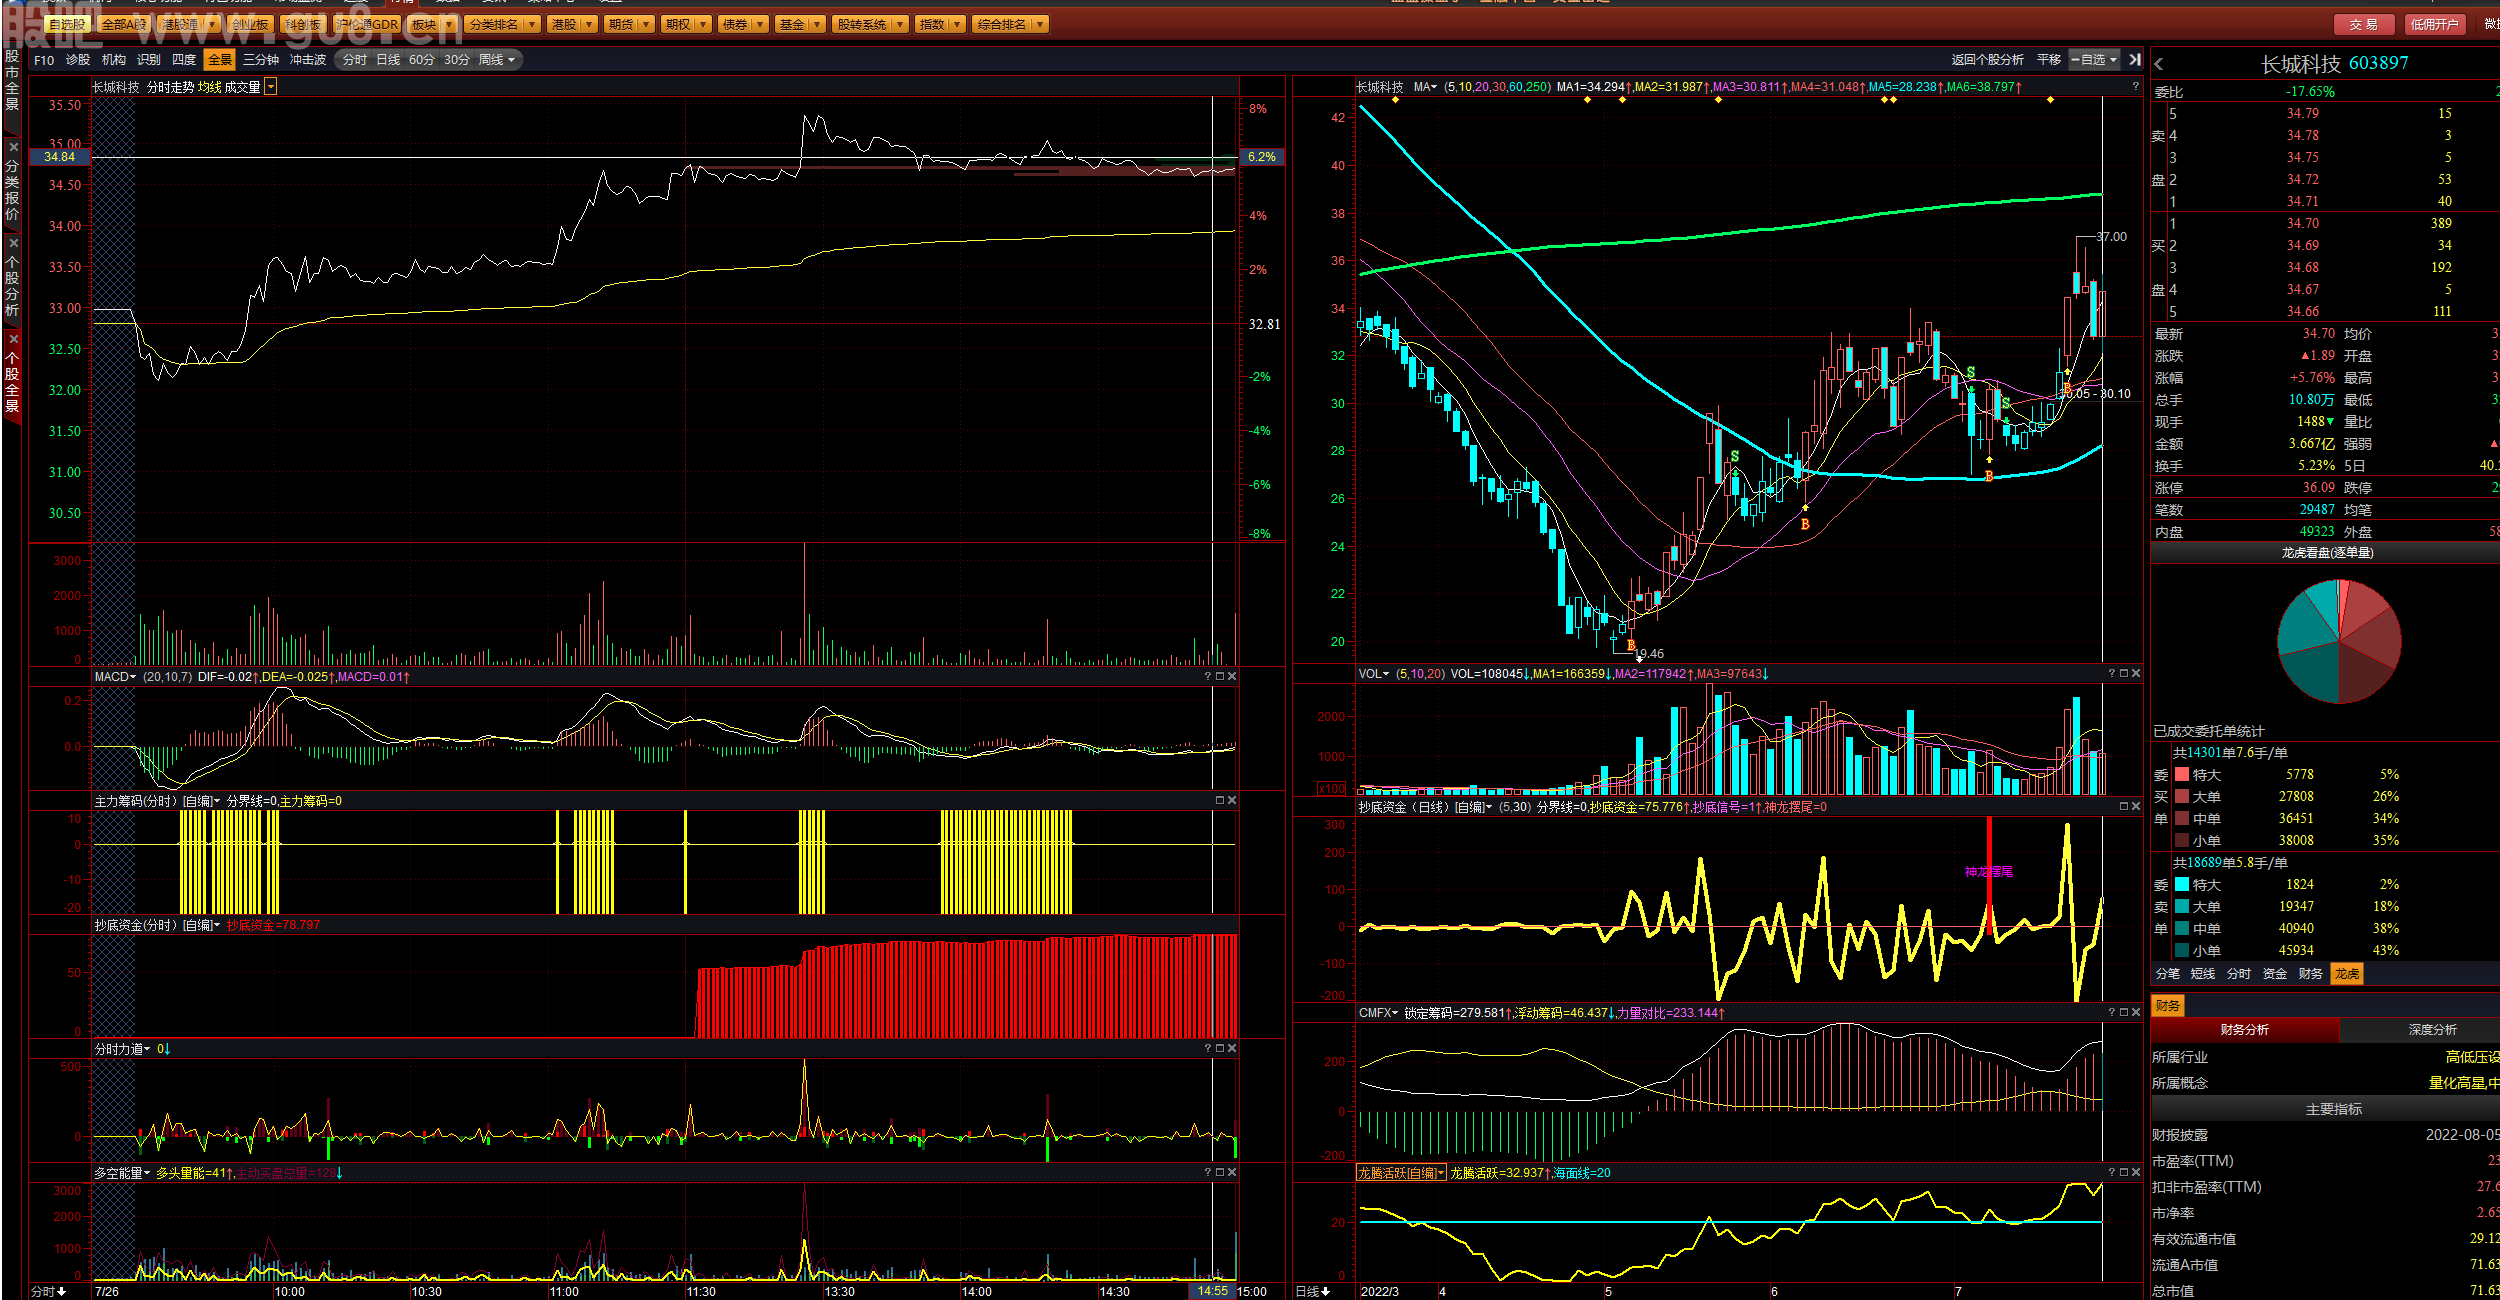Switch the chart period to 30分

coord(457,60)
